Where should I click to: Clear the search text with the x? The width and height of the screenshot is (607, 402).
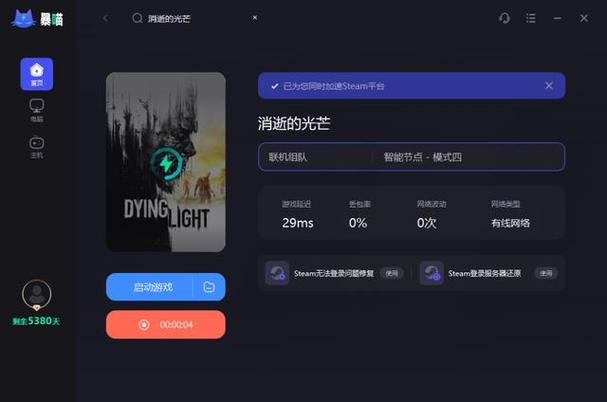click(255, 17)
